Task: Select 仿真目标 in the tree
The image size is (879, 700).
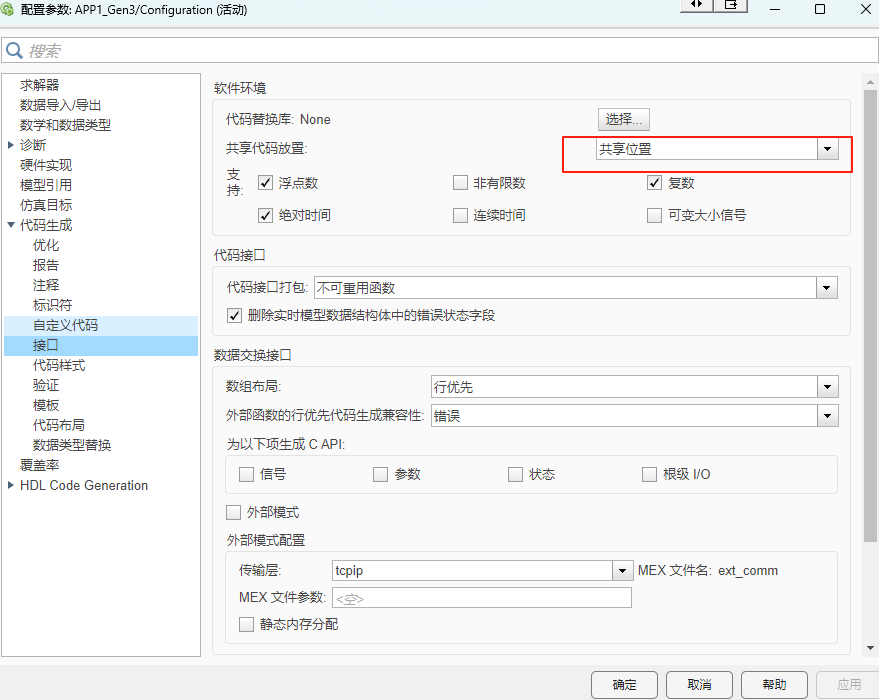Action: [46, 205]
